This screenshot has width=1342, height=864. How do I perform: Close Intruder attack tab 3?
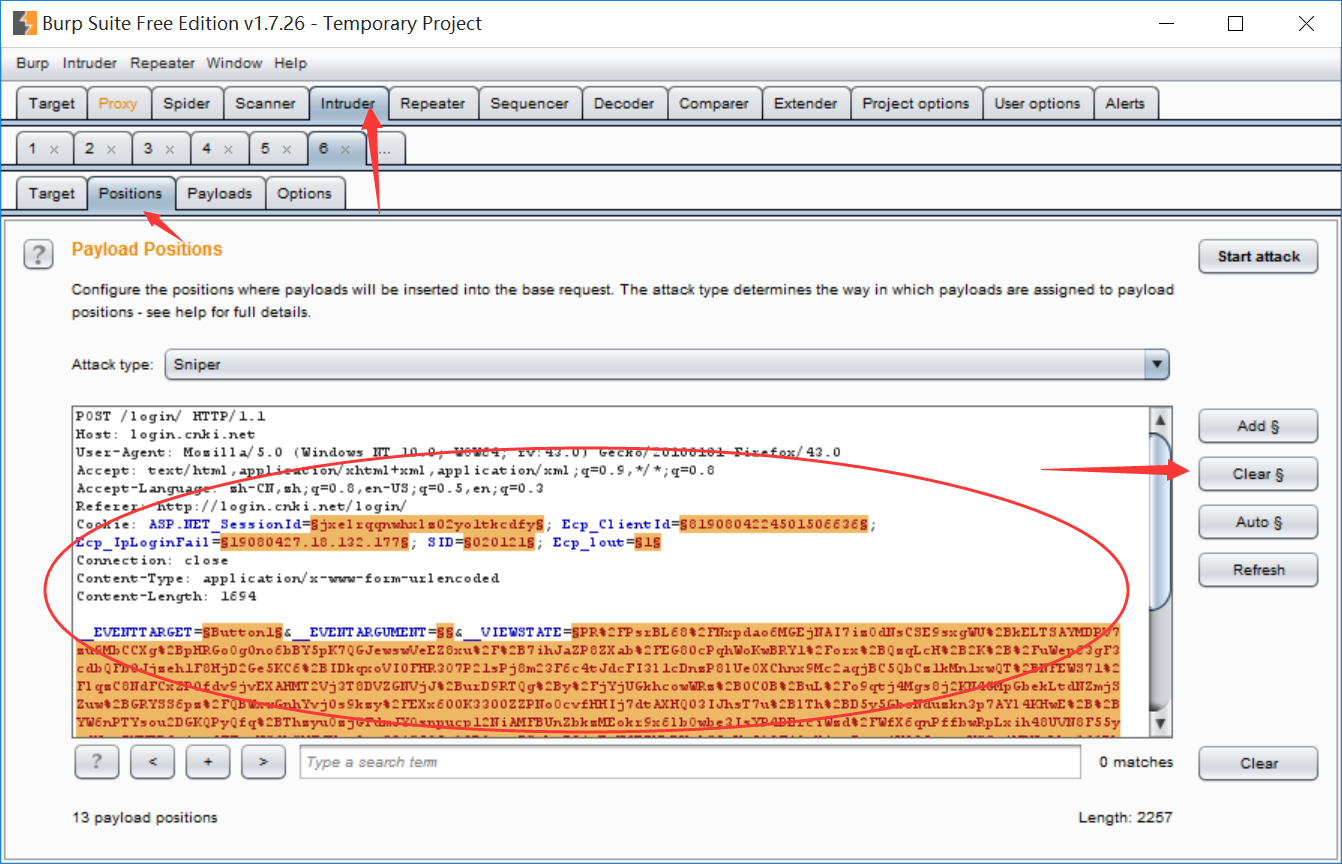pyautogui.click(x=170, y=149)
